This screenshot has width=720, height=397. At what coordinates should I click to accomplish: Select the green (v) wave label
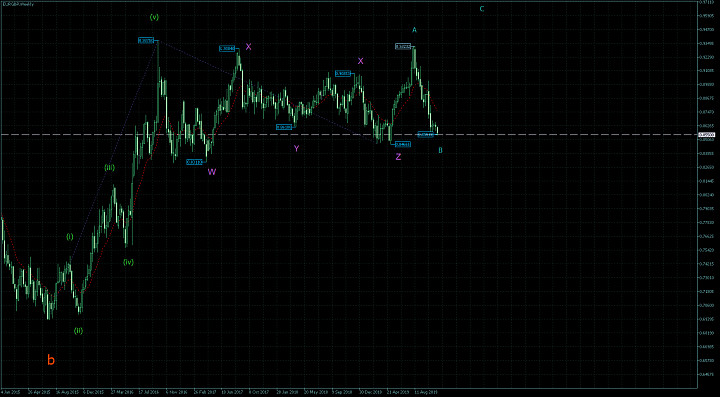(154, 17)
